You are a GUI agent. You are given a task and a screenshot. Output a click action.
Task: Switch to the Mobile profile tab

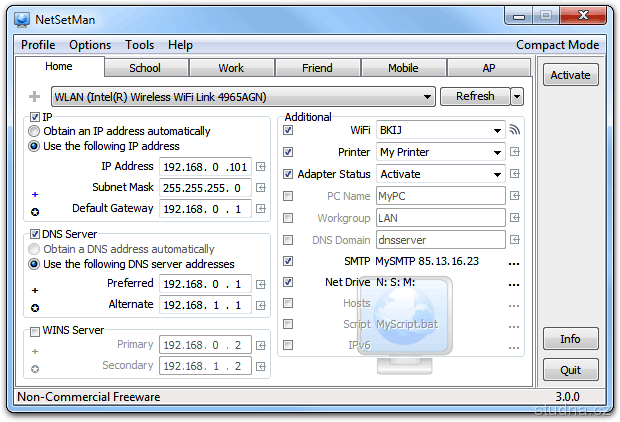click(x=403, y=68)
